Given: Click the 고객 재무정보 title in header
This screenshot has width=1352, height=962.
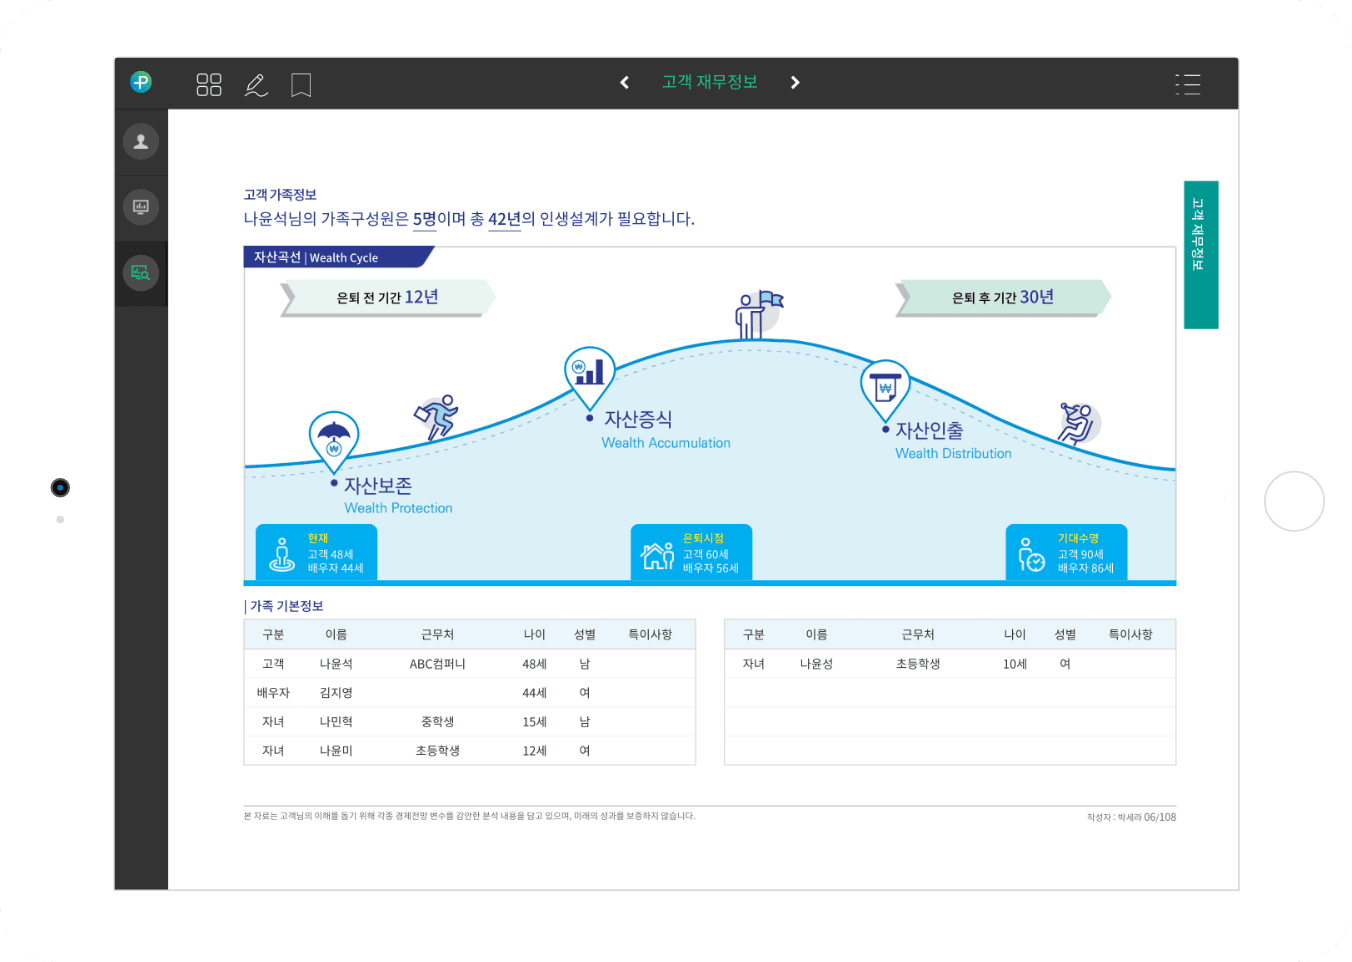Looking at the screenshot, I should (710, 82).
